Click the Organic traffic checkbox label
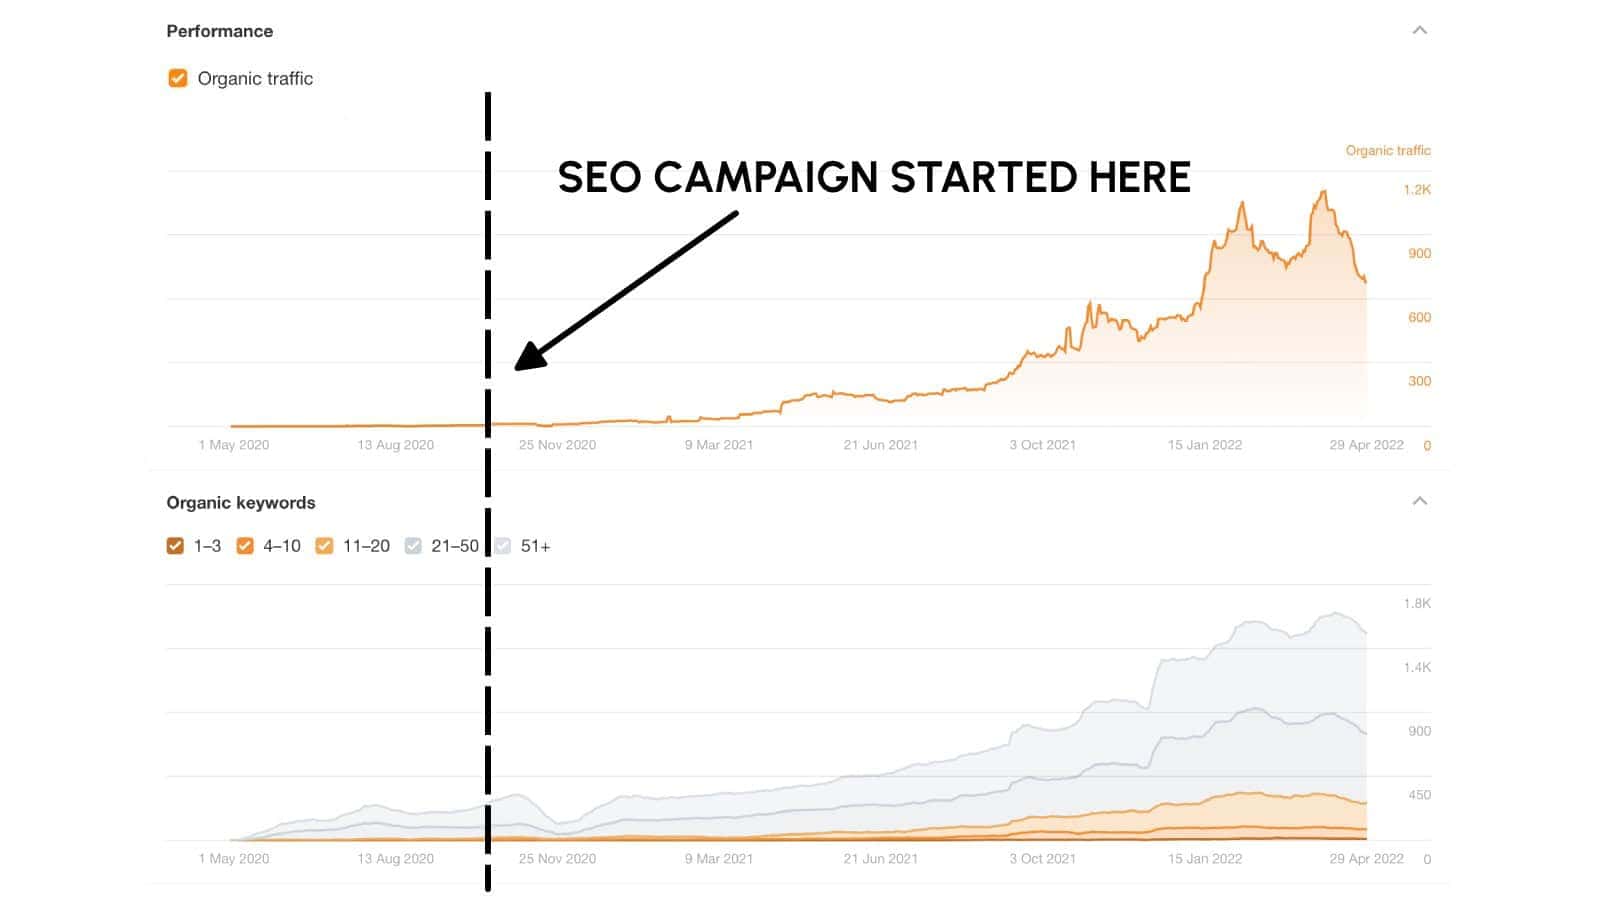Screen dimensions: 1600x900 tap(255, 79)
